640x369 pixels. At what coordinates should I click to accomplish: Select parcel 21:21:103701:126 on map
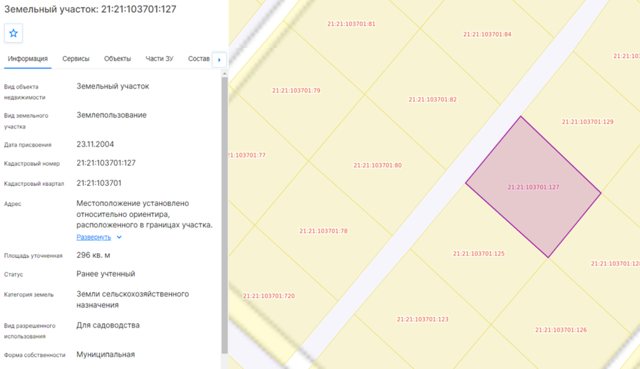(x=561, y=330)
